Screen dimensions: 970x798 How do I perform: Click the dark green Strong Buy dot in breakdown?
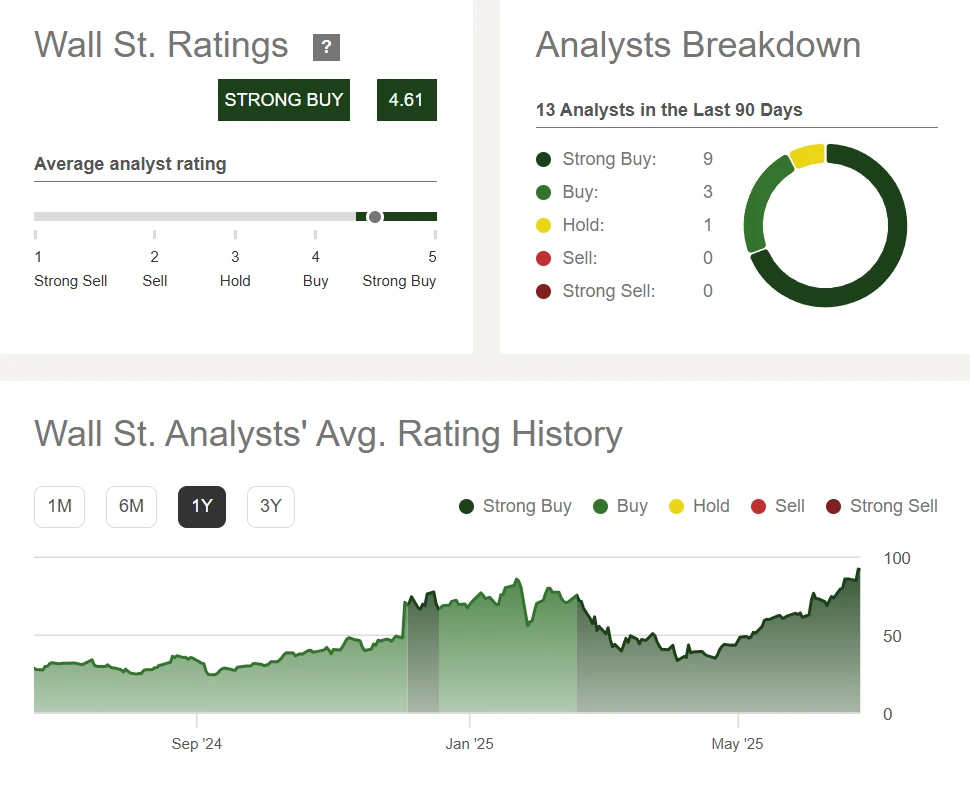click(x=544, y=159)
